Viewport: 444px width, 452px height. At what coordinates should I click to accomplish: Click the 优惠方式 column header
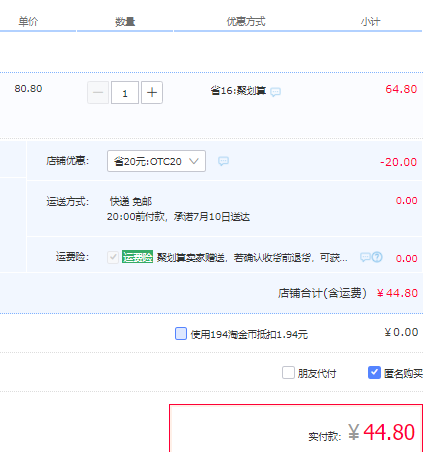246,22
